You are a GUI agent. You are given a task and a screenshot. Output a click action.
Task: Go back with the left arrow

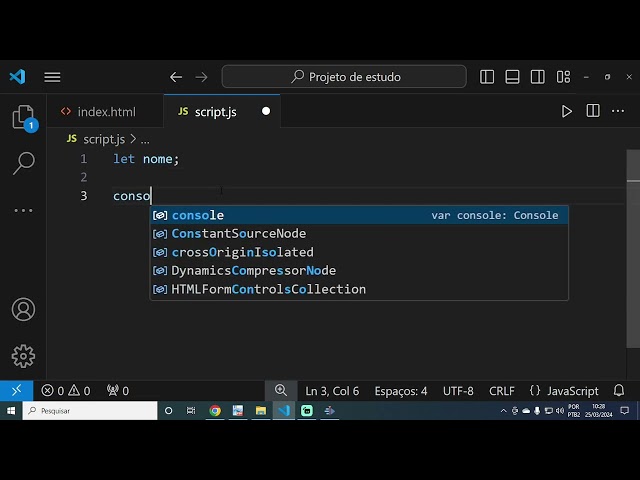click(176, 77)
